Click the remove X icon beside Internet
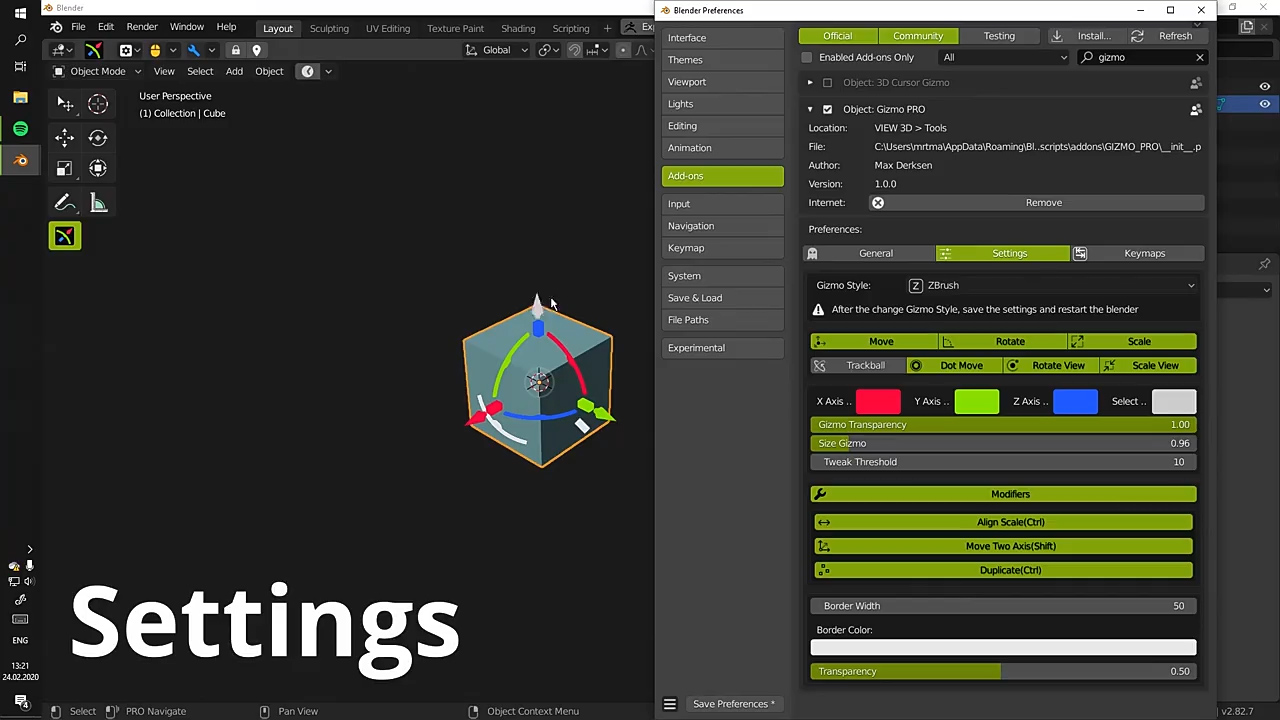 878,203
